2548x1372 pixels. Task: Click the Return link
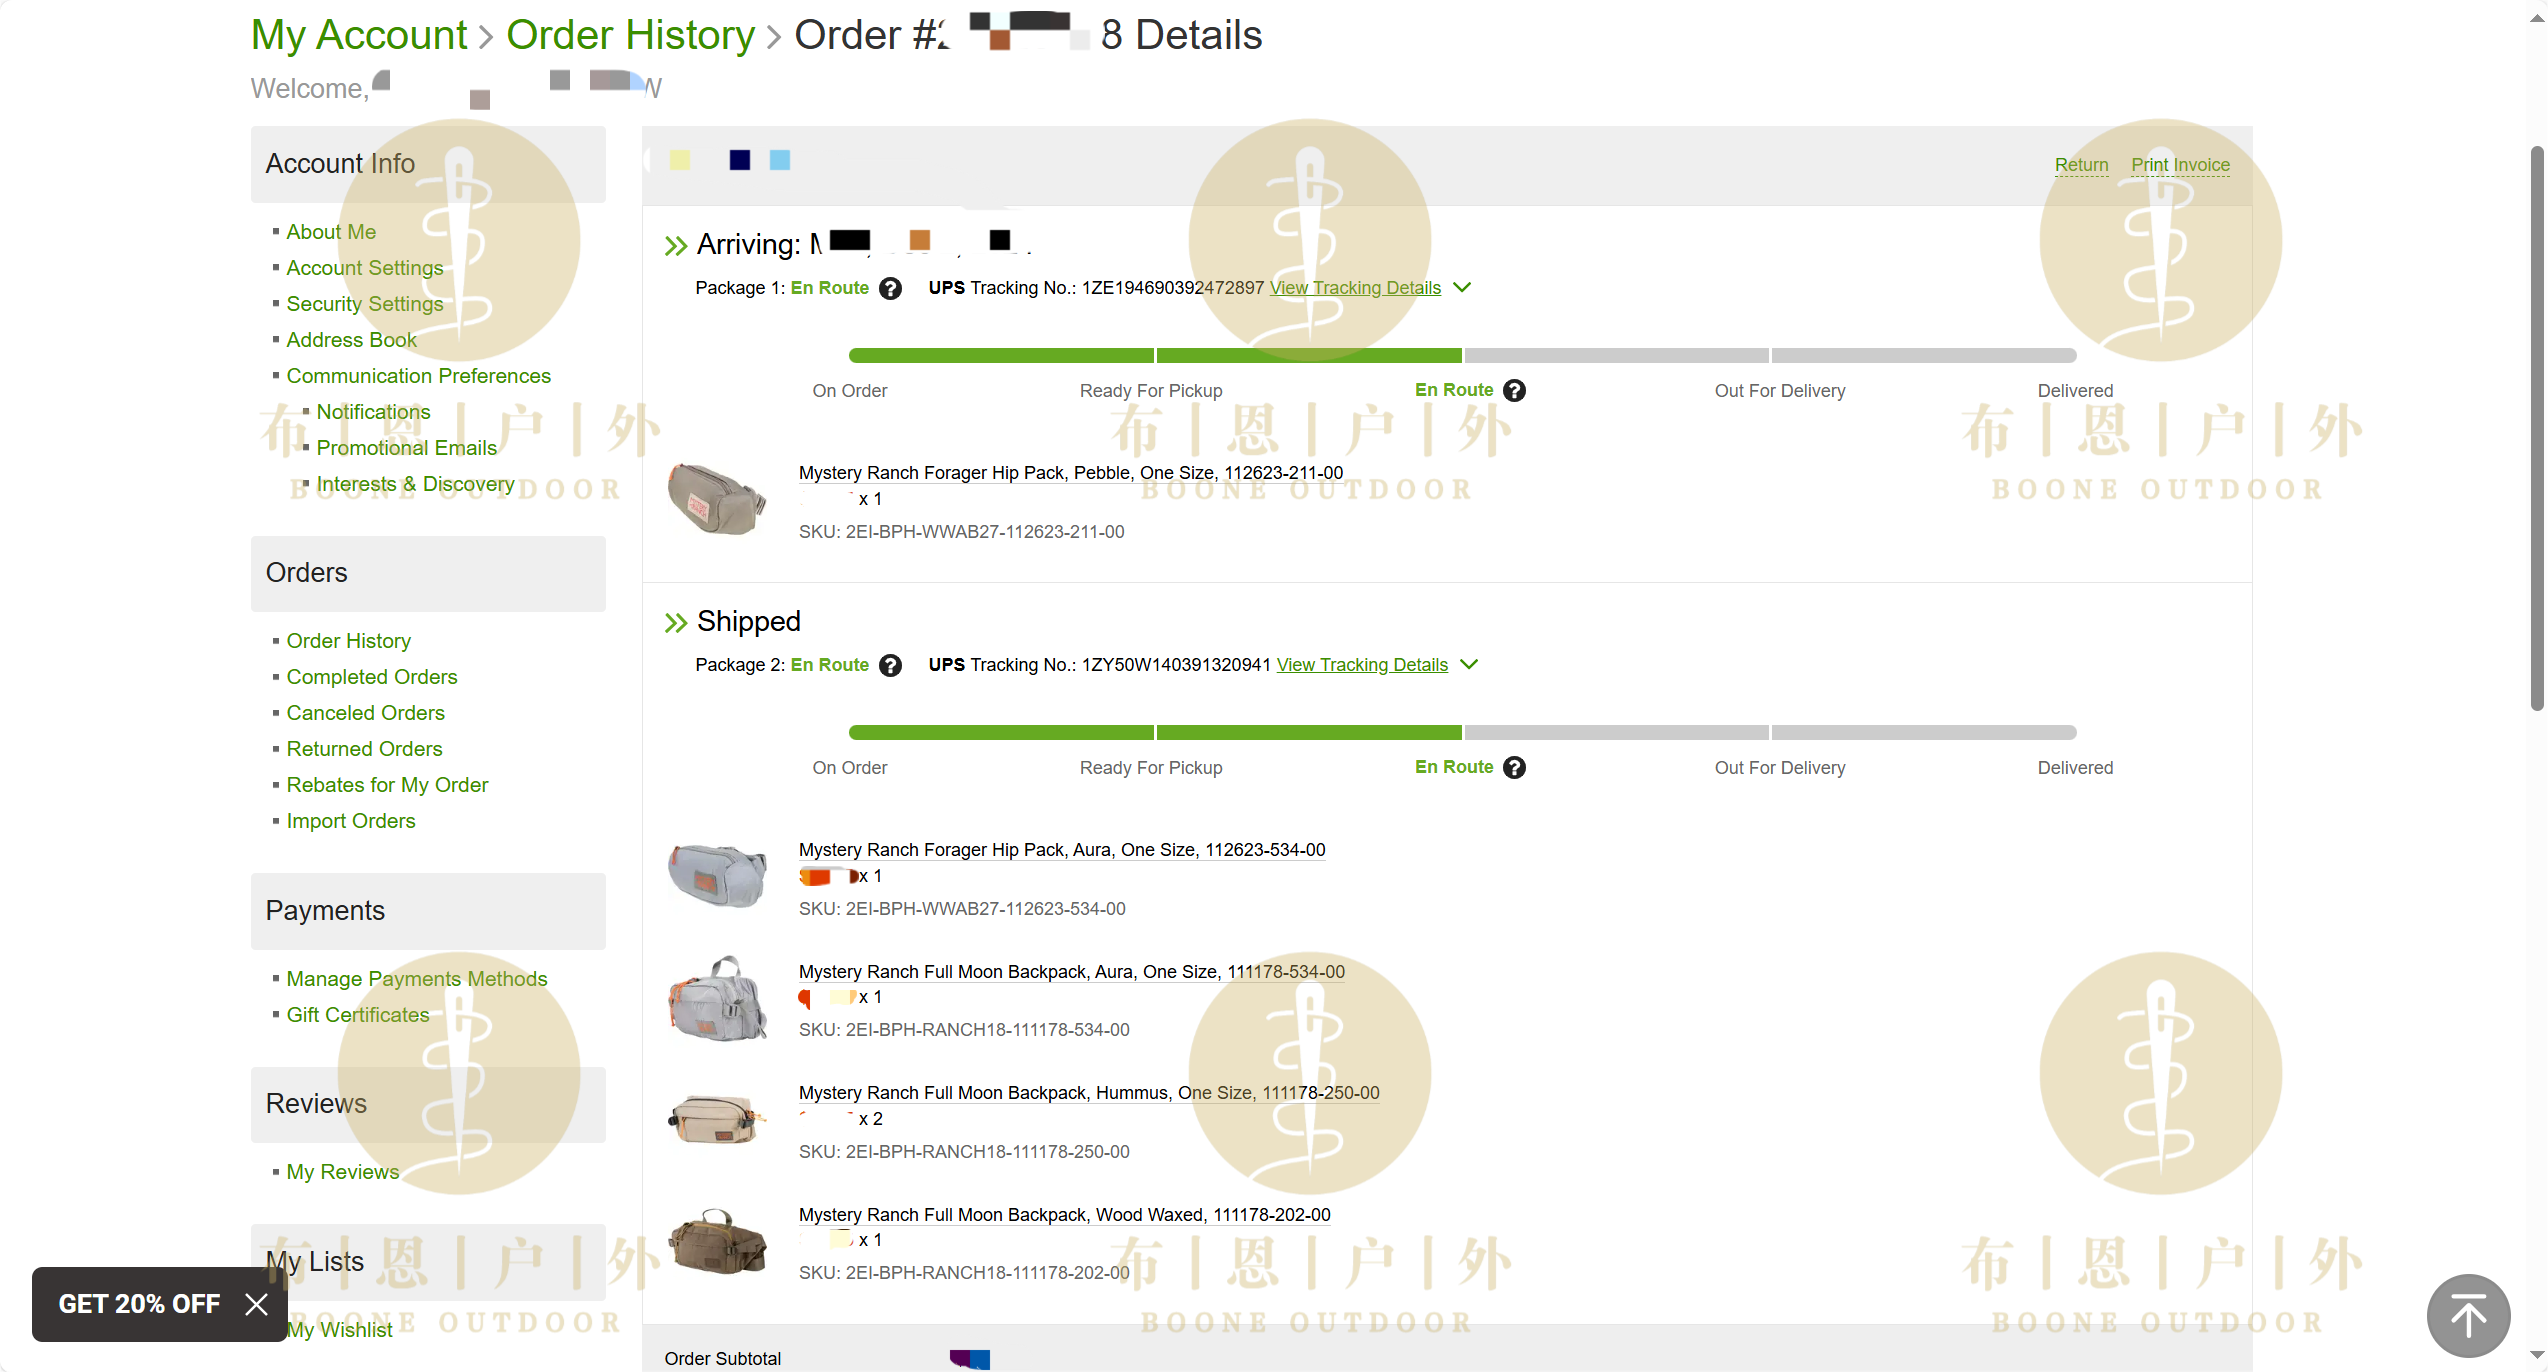tap(2081, 165)
